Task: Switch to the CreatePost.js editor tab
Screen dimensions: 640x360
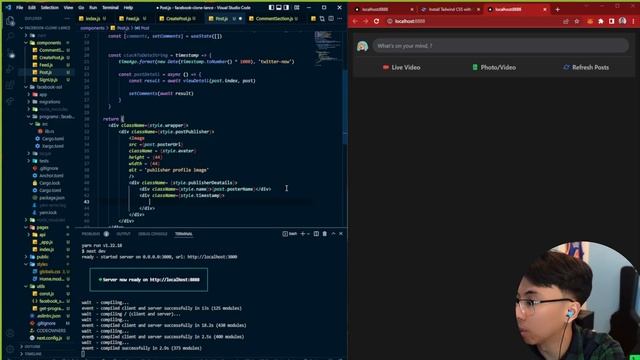Action: 178,19
